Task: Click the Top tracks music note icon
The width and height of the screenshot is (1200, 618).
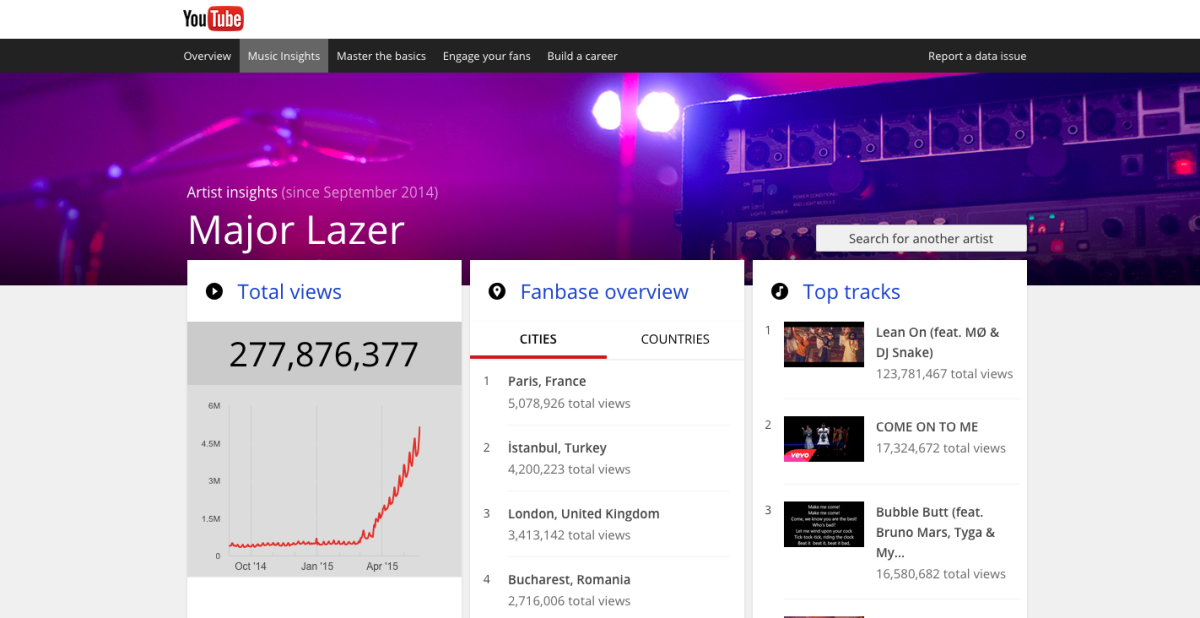Action: click(780, 292)
